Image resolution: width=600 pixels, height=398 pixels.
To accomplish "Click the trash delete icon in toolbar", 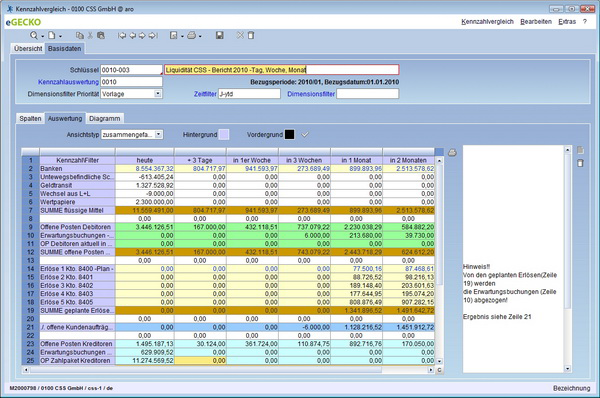I will pyautogui.click(x=251, y=35).
